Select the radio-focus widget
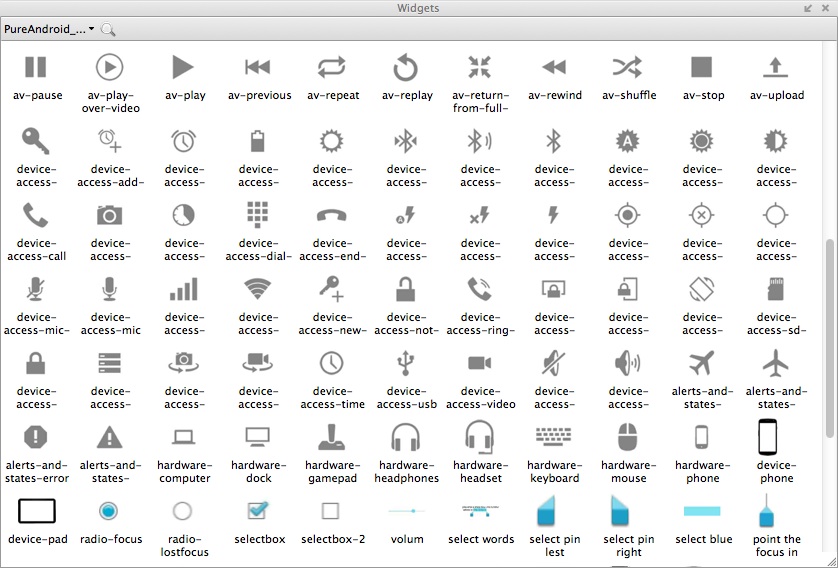 pyautogui.click(x=110, y=511)
